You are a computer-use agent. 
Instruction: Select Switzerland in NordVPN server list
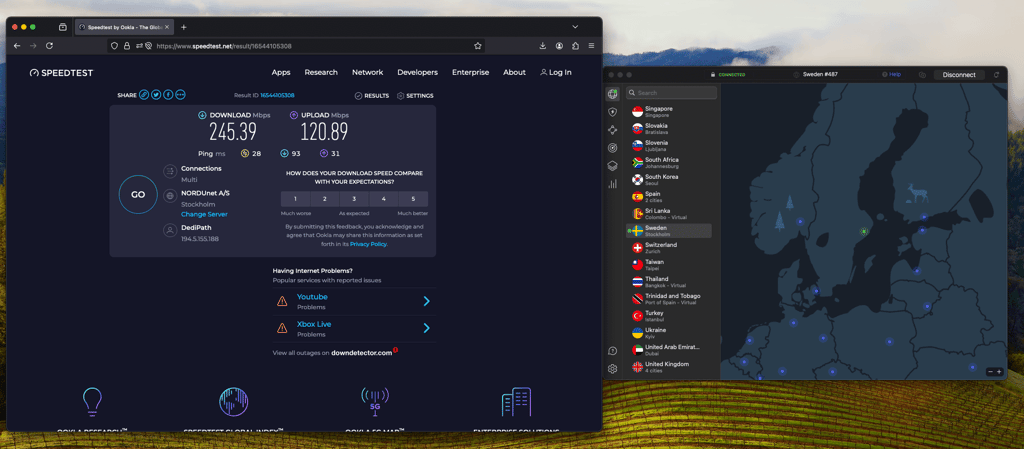pos(669,248)
